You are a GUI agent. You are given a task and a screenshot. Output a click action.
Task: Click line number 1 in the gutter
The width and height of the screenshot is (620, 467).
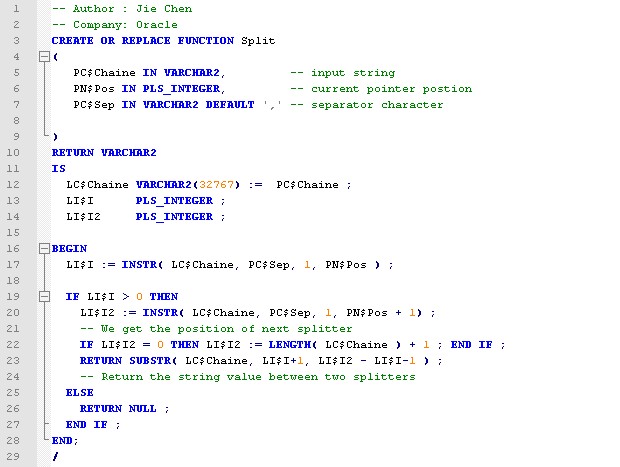click(17, 9)
